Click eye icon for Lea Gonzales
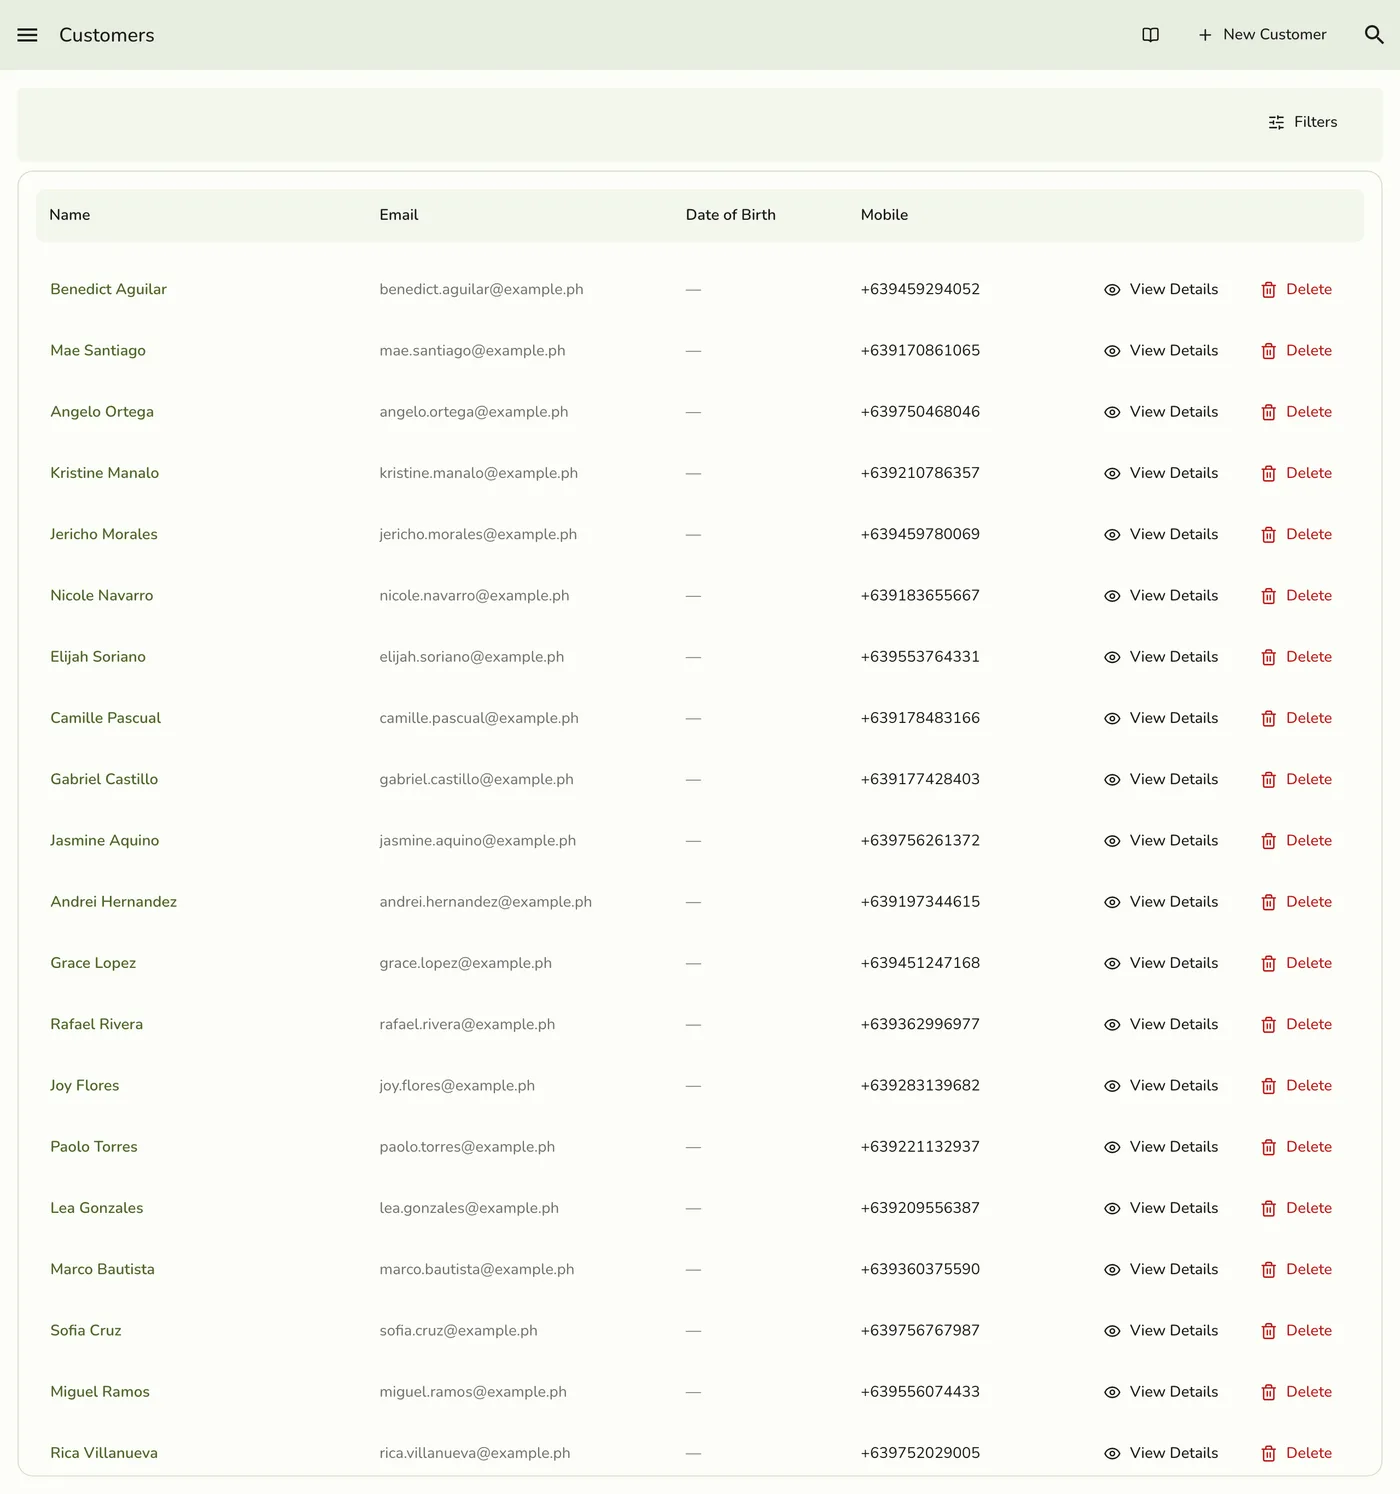 [x=1112, y=1209]
